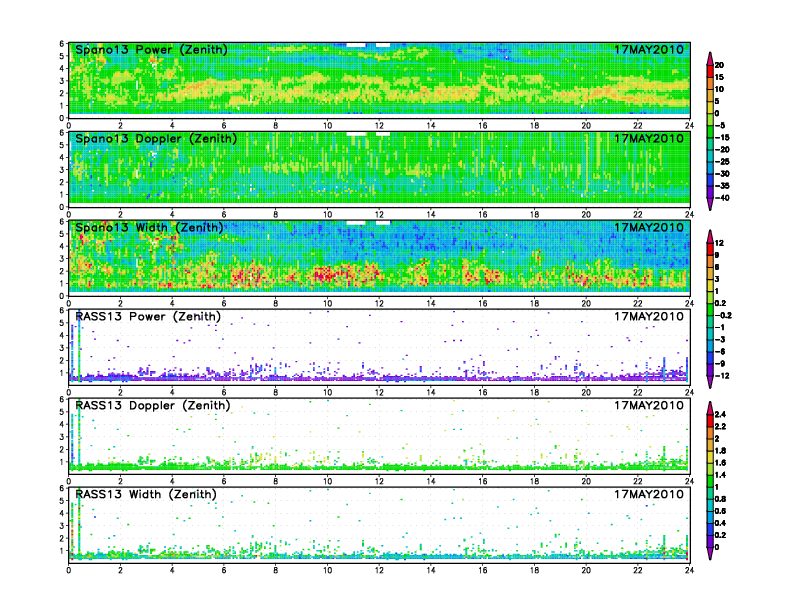This screenshot has width=792, height=612.
Task: Click the "0.2" label on the middle colorbar
Action: tap(721, 303)
